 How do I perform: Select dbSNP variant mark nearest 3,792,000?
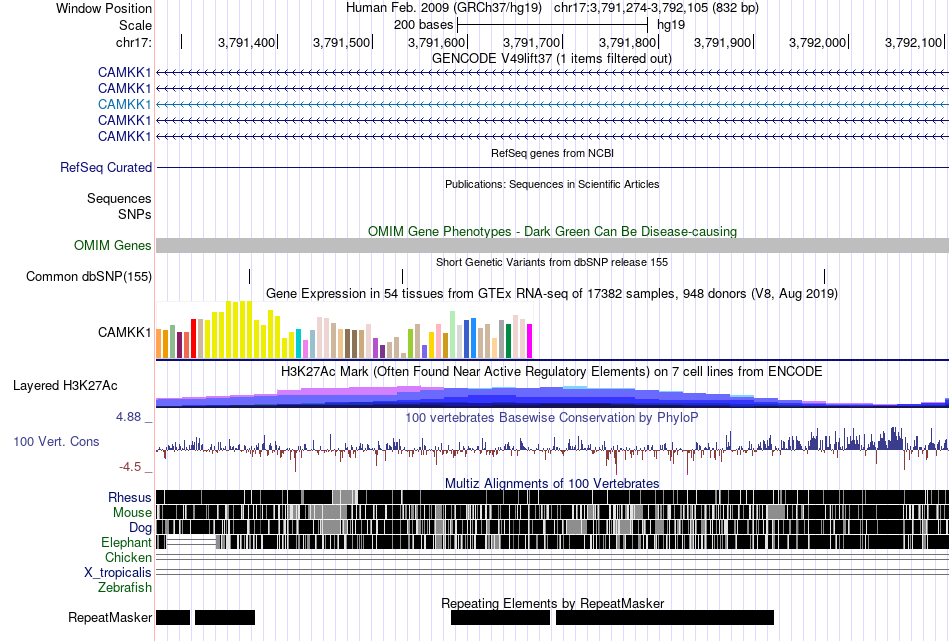click(825, 277)
